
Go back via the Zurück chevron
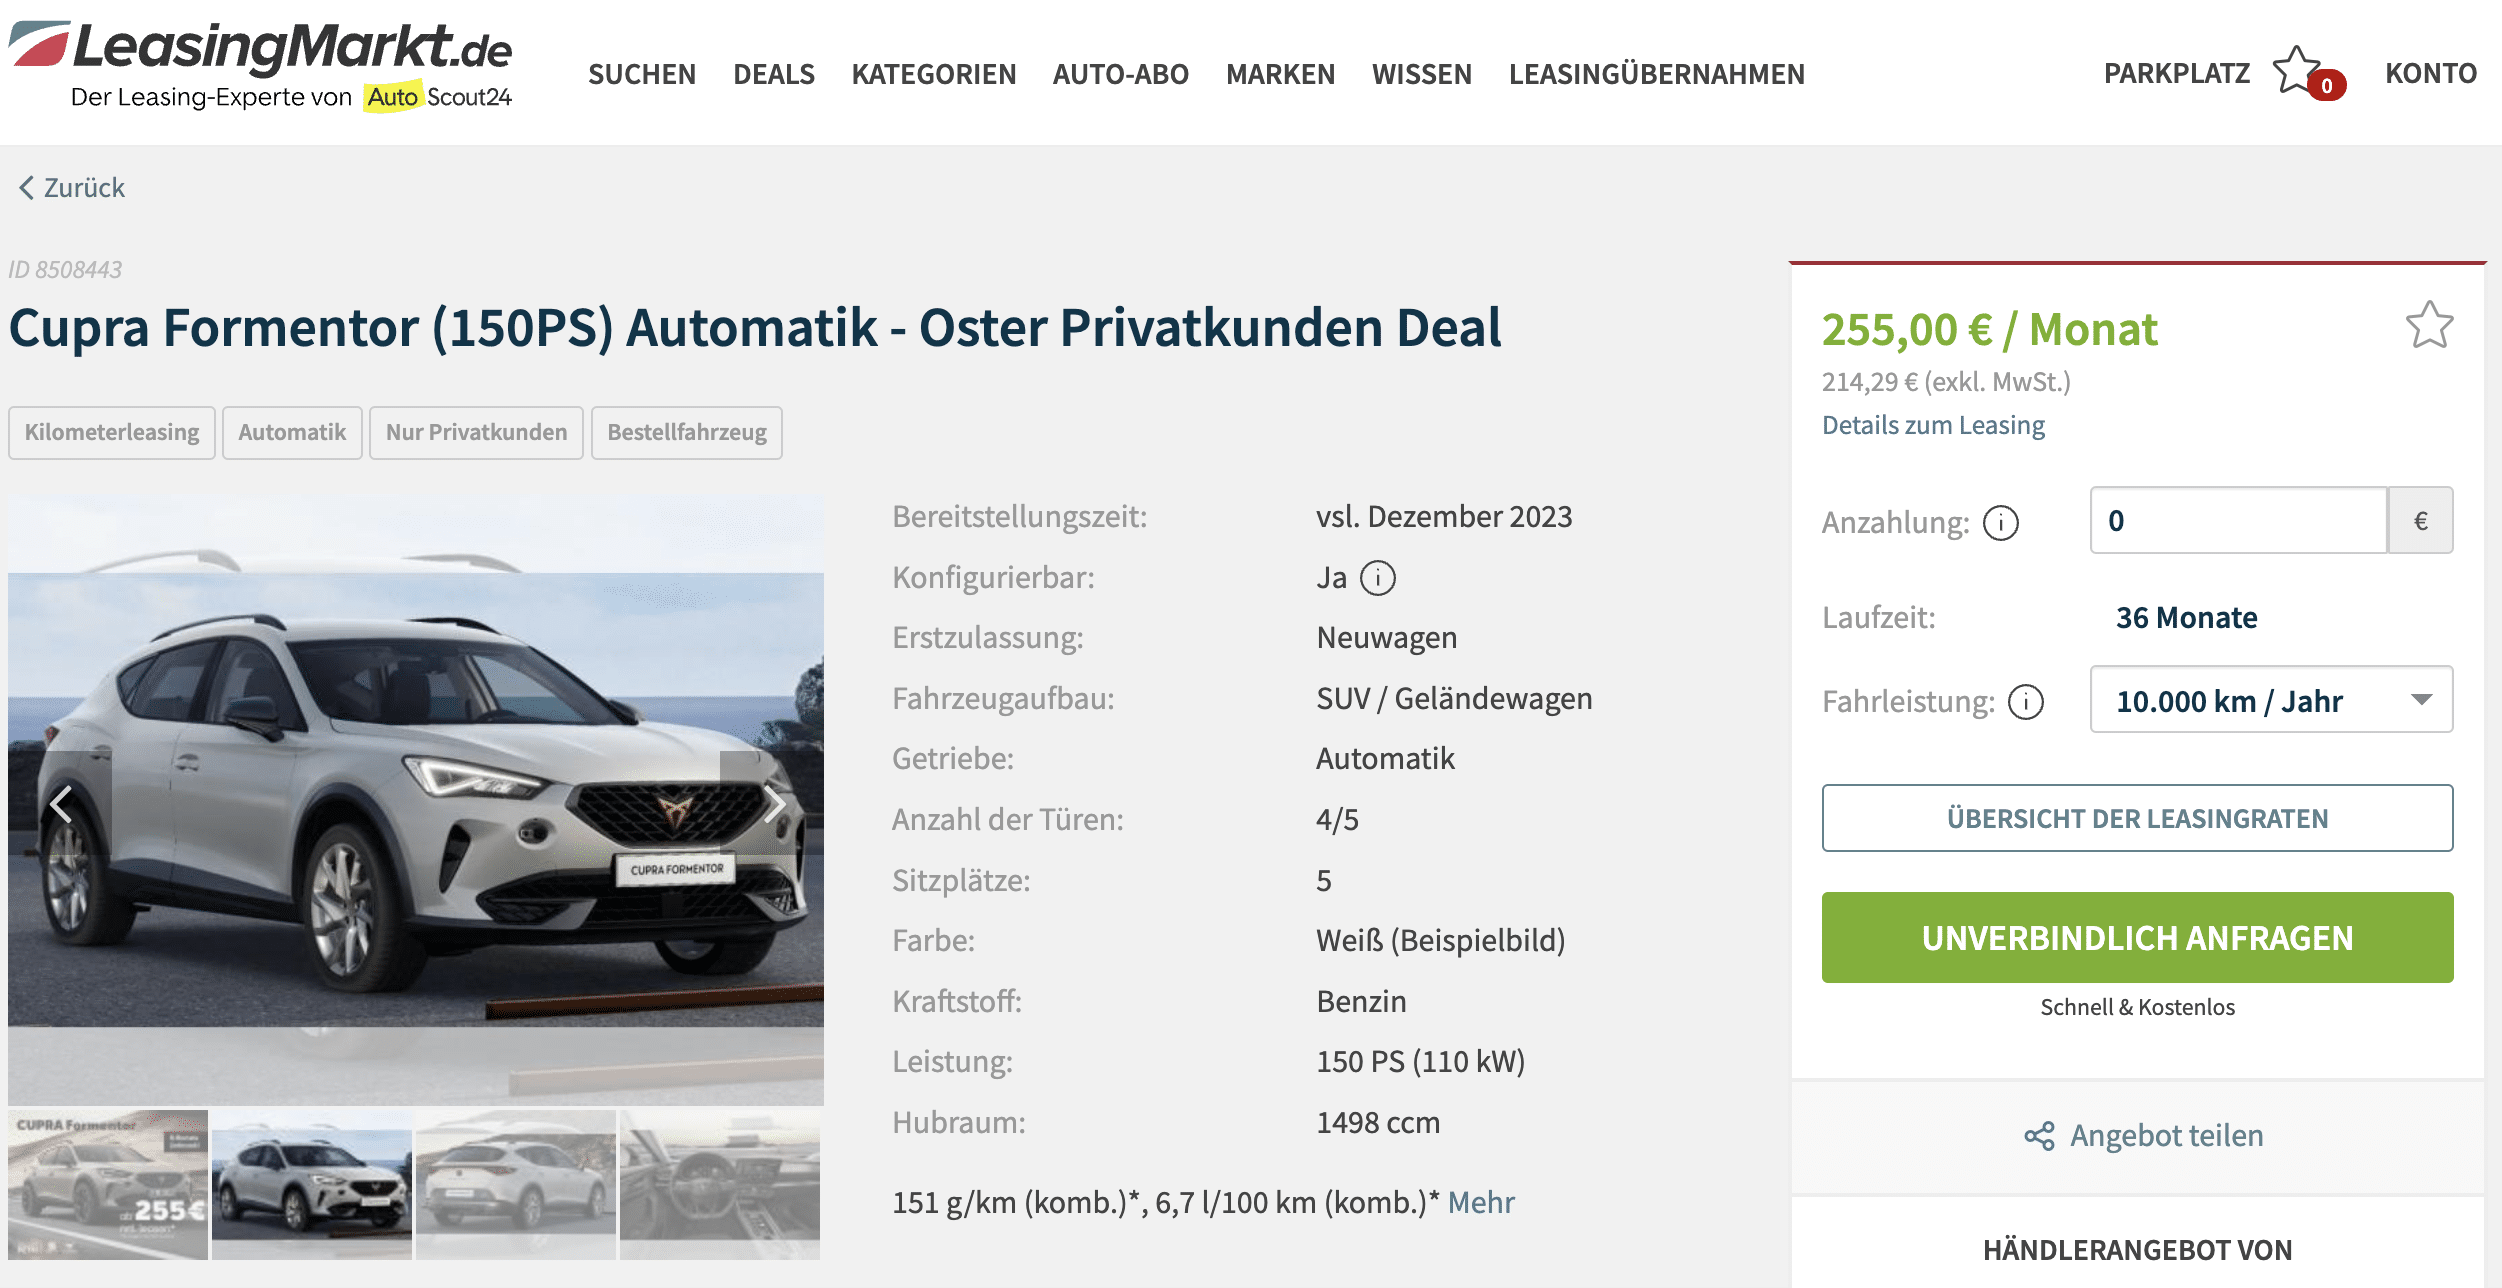26,187
